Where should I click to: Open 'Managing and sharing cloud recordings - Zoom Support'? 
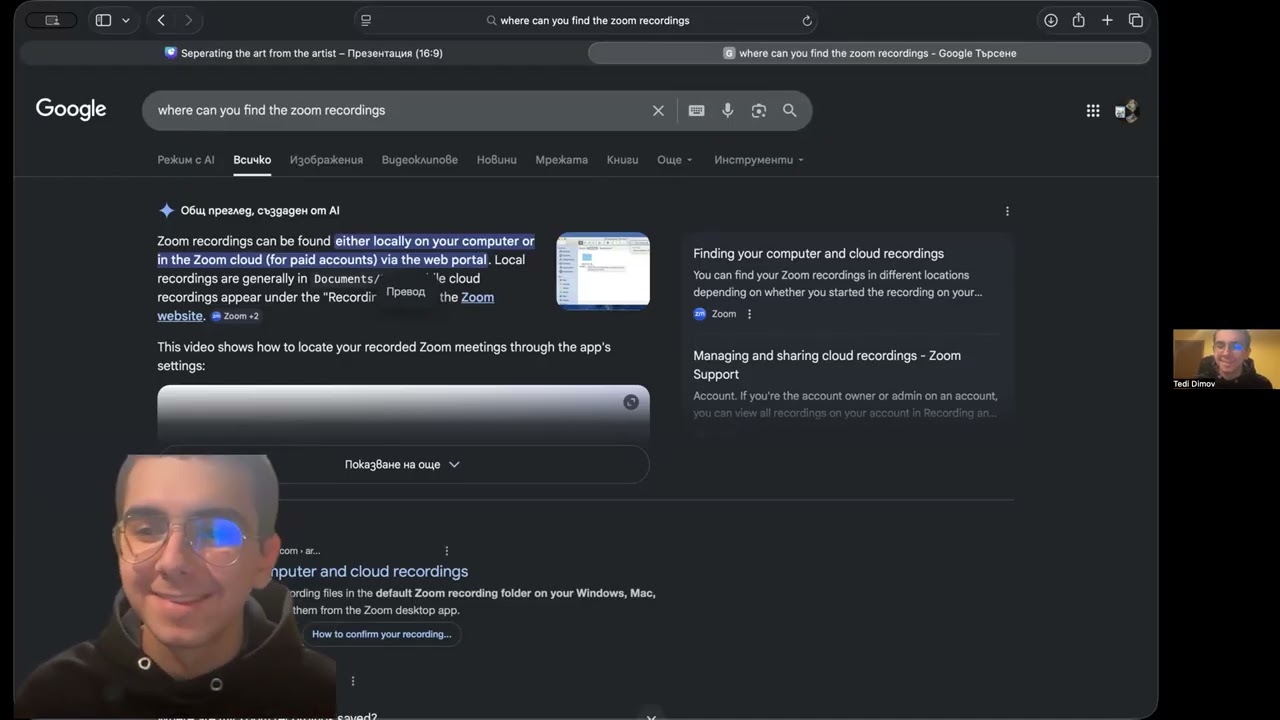coord(827,365)
